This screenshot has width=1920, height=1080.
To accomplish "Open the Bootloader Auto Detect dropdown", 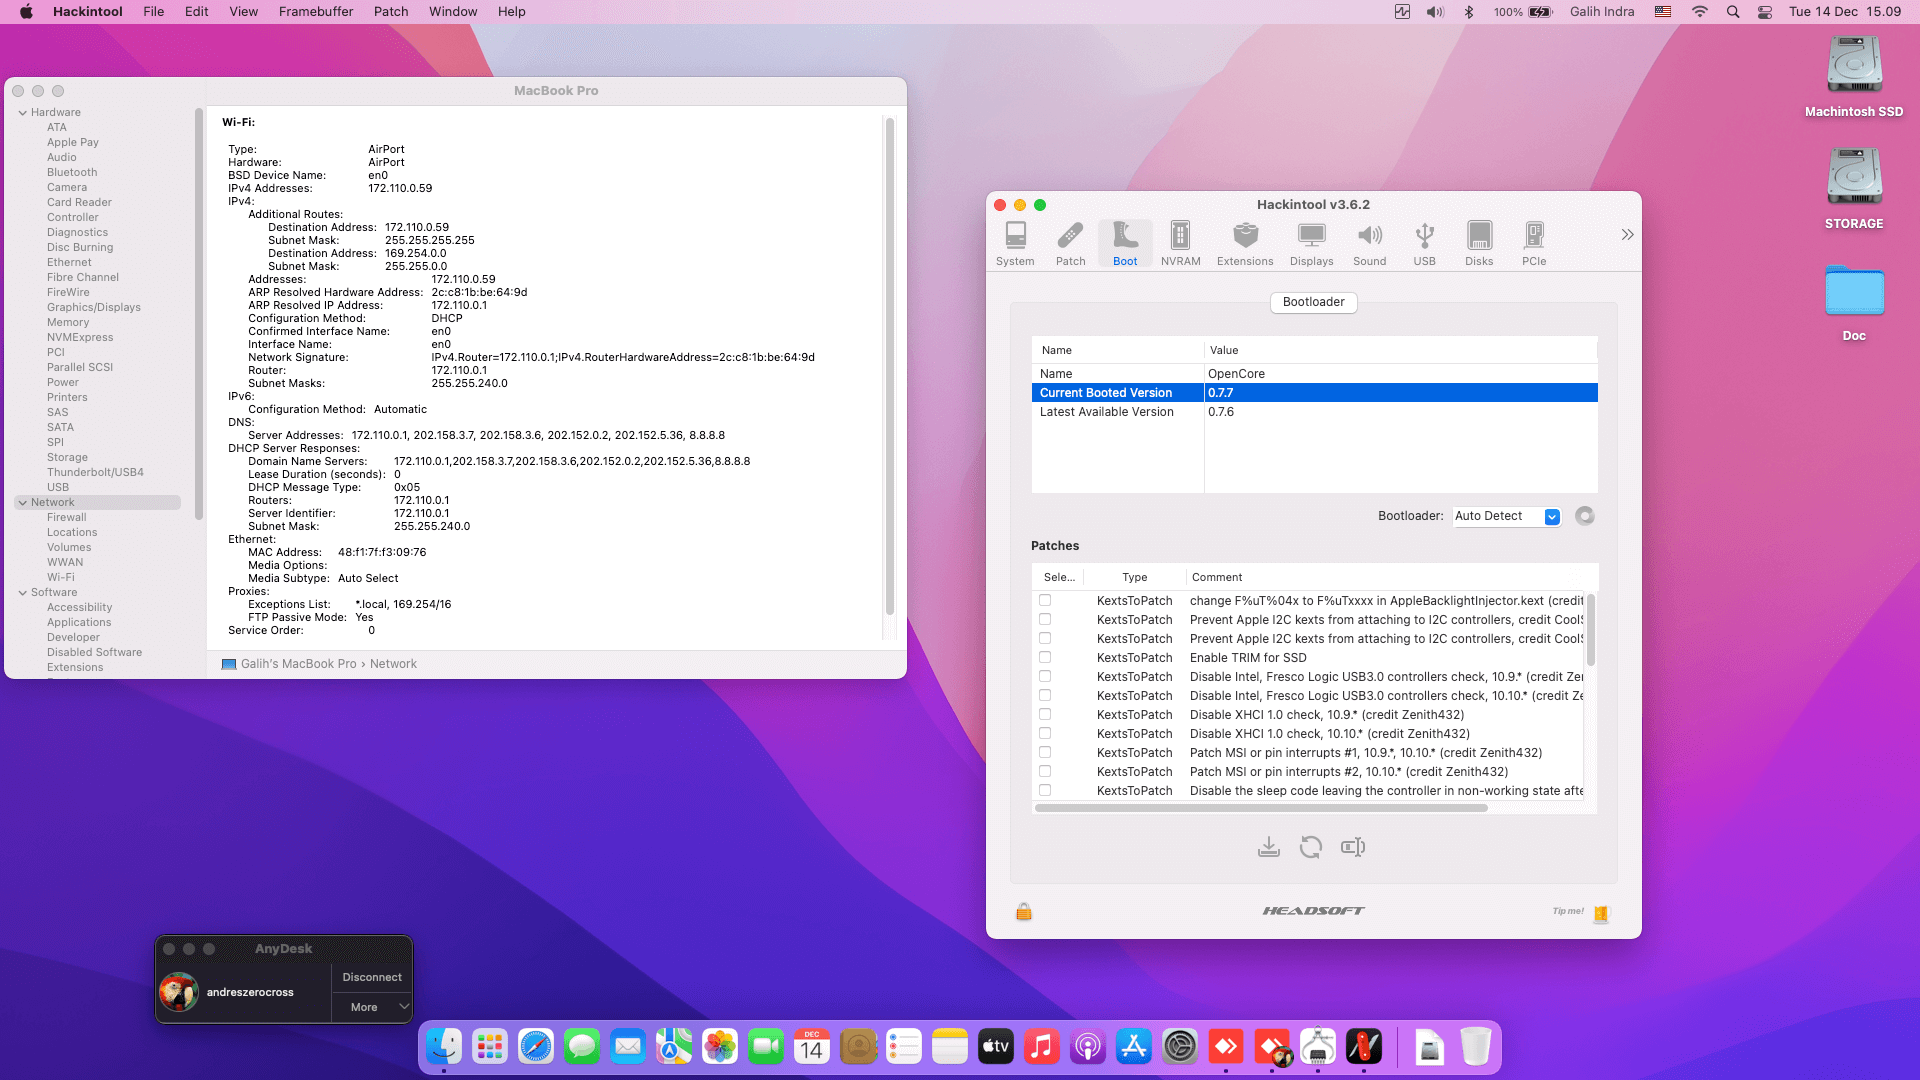I will pyautogui.click(x=1507, y=516).
